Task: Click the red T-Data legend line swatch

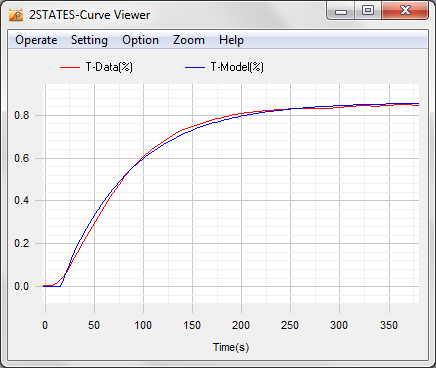Action: click(70, 67)
